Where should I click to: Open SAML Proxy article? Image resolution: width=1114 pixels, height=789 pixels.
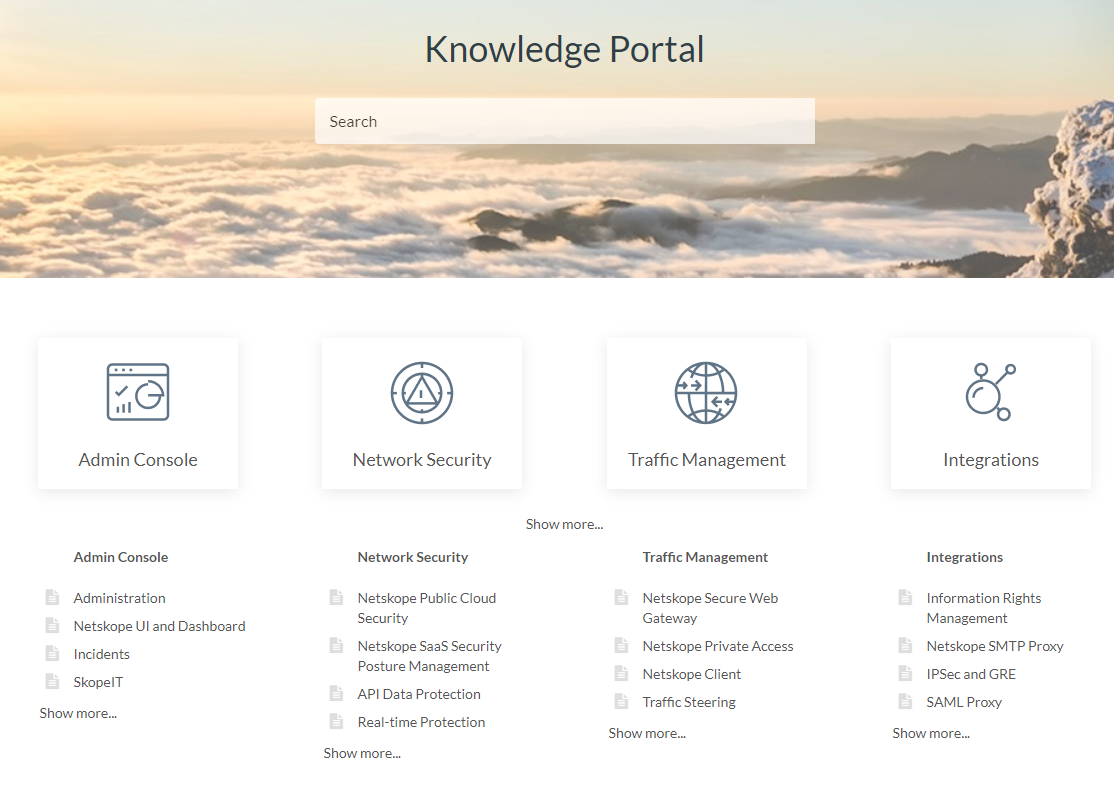[x=964, y=702]
